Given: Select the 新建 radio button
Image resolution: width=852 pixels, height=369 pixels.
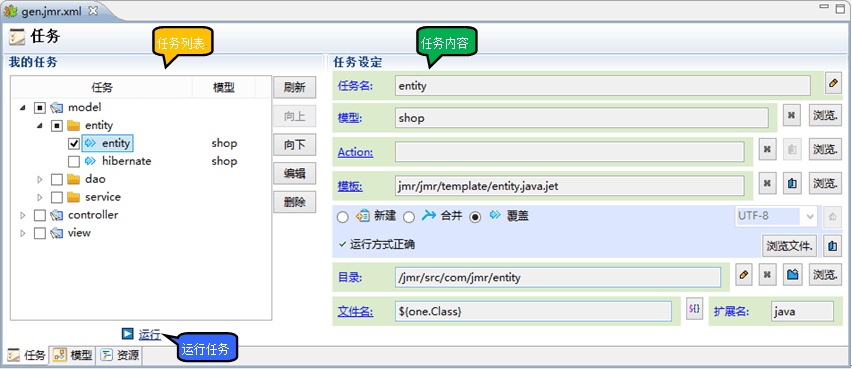Looking at the screenshot, I should point(342,217).
